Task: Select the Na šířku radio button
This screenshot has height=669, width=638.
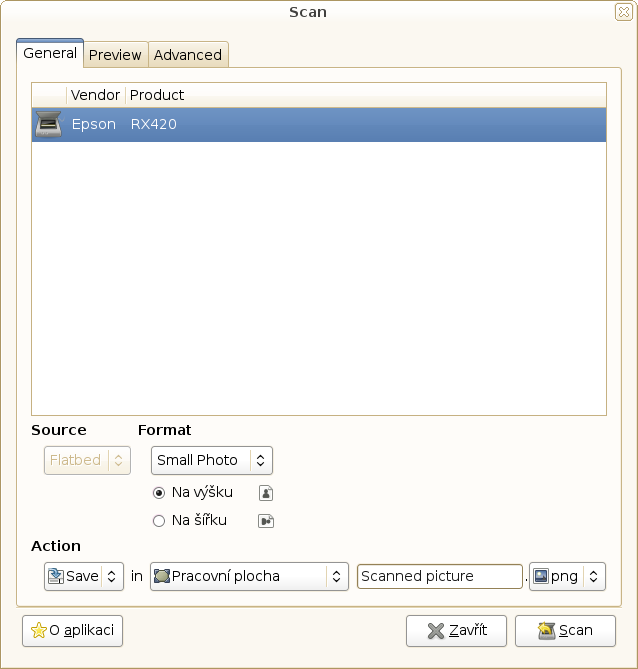Action: click(x=159, y=521)
